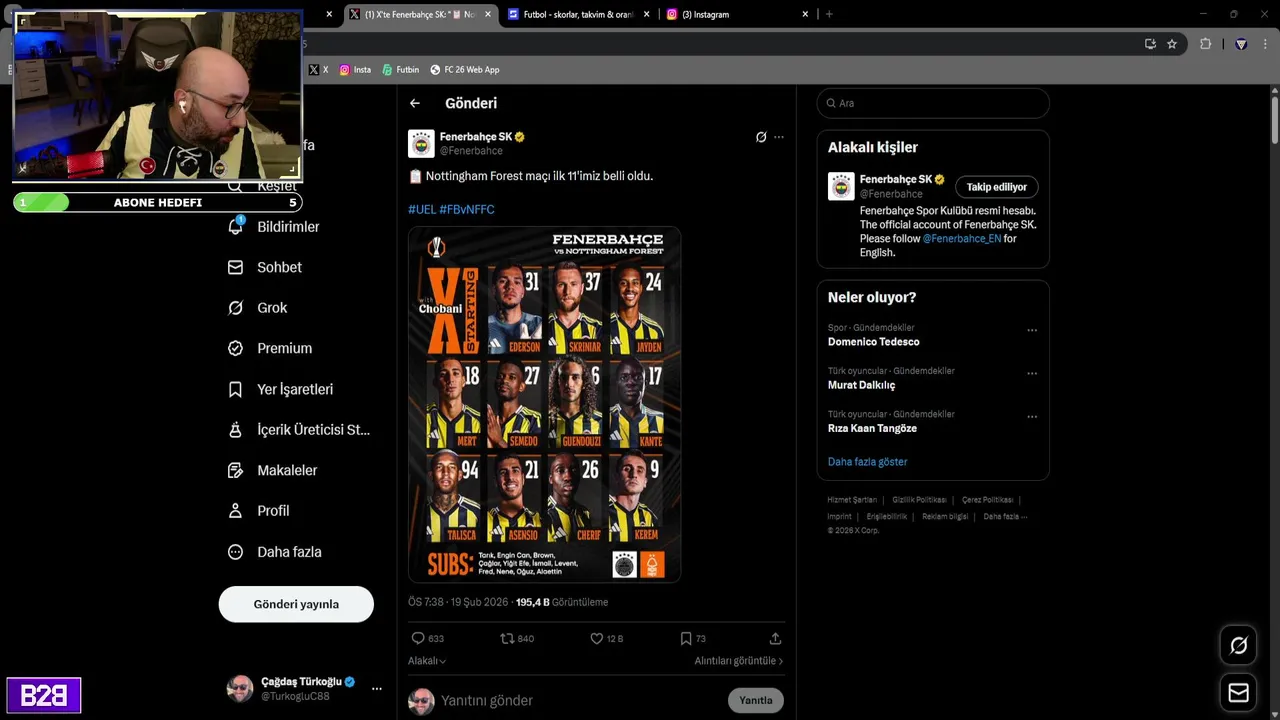This screenshot has width=1280, height=720.
Task: Expand footer Daha fazla links
Action: click(1005, 517)
